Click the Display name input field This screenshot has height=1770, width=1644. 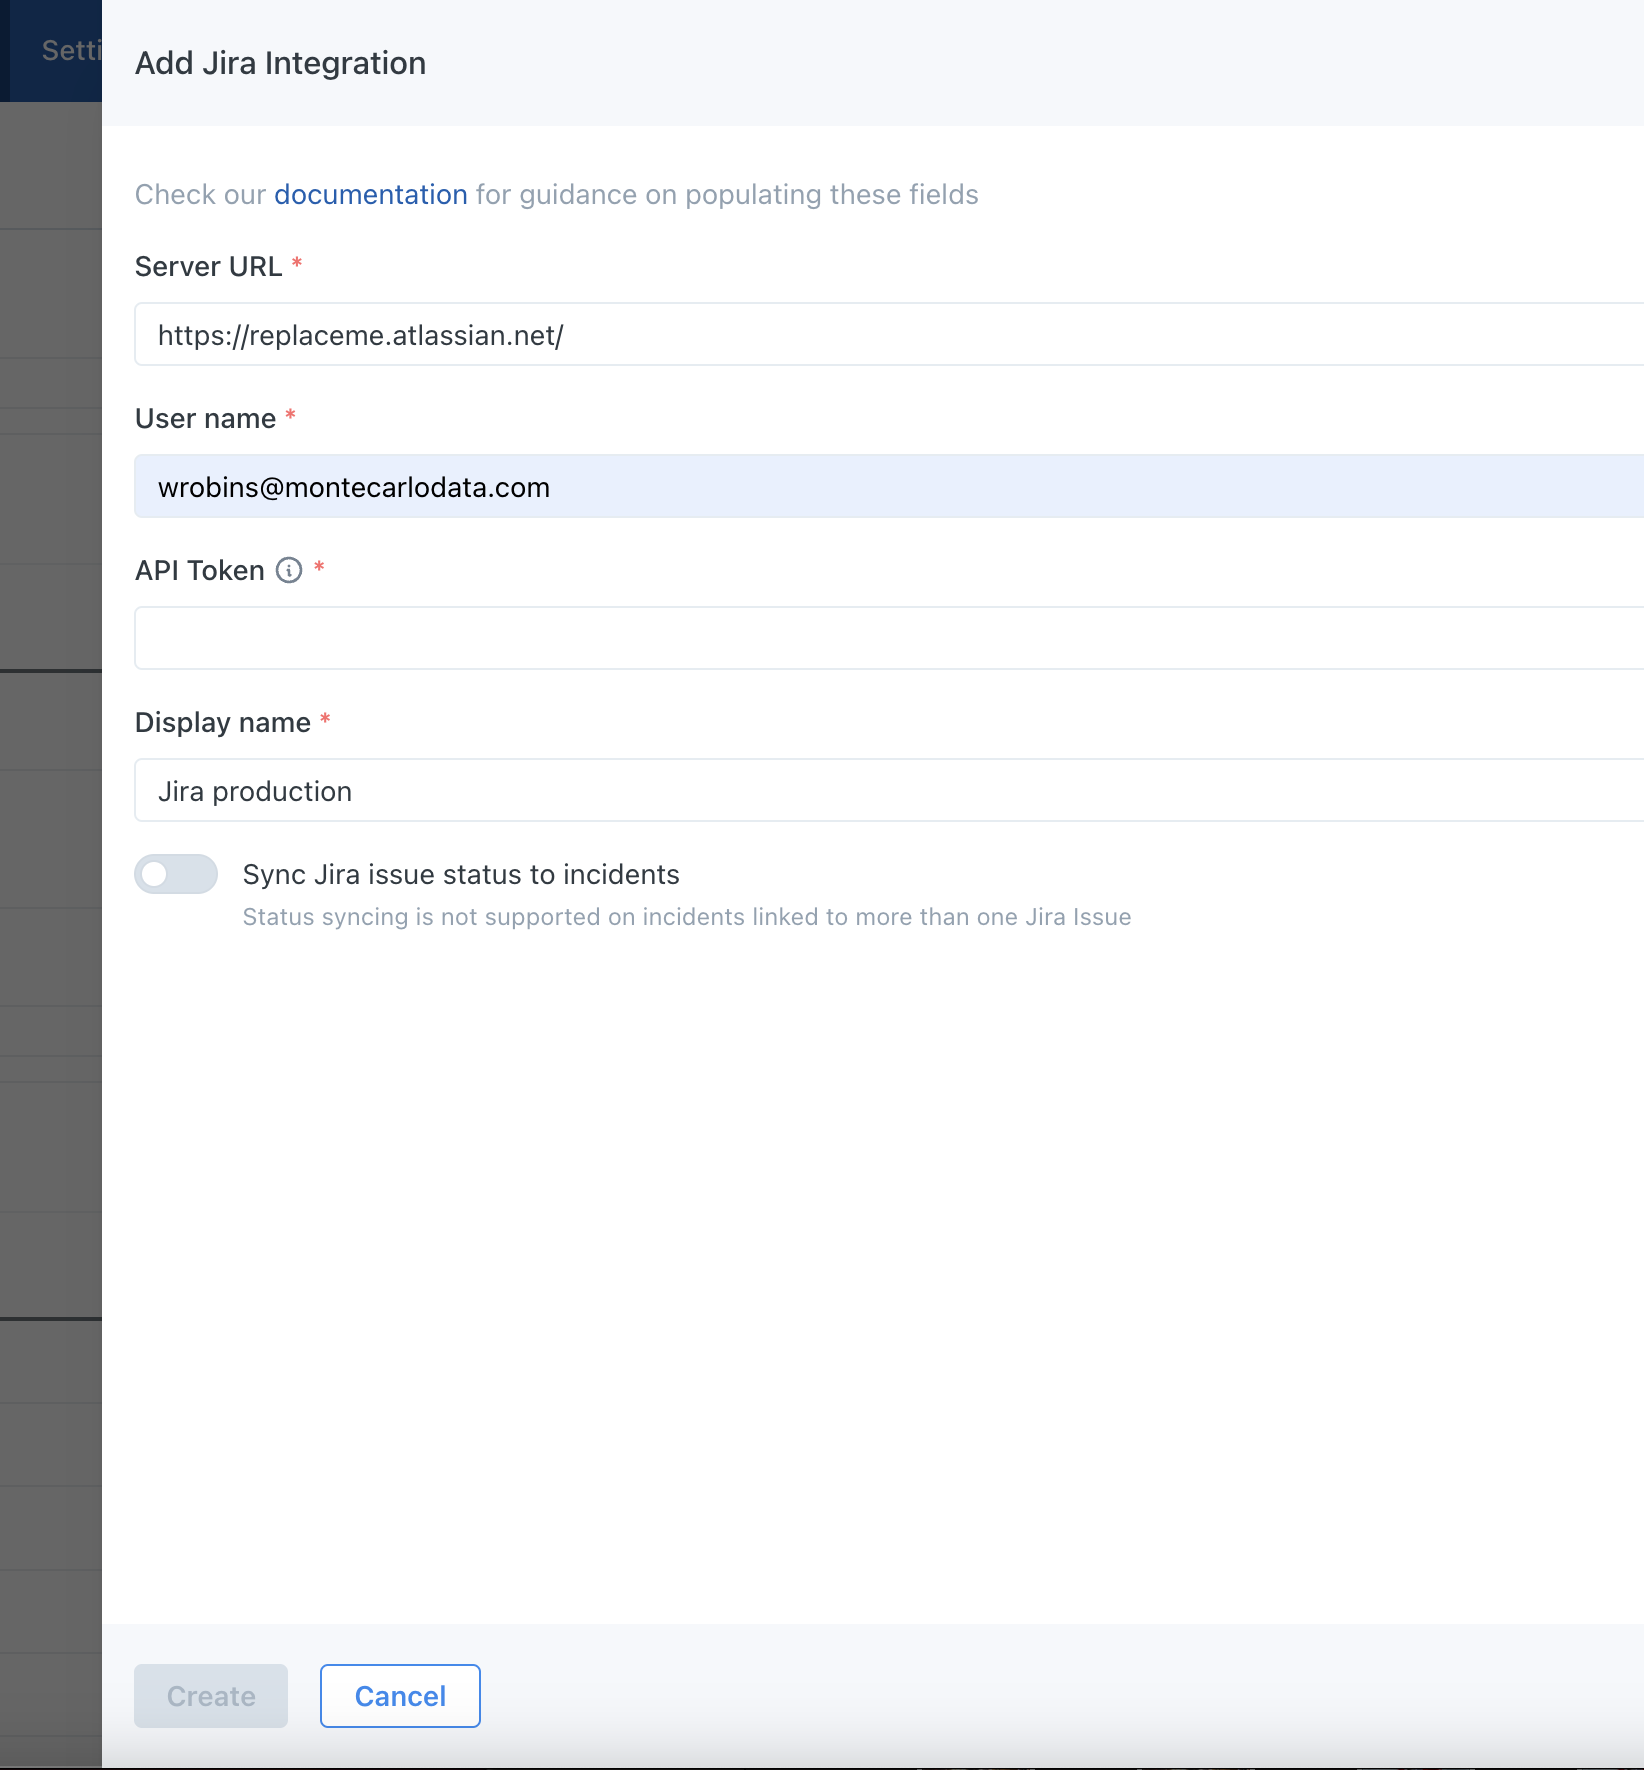(889, 790)
